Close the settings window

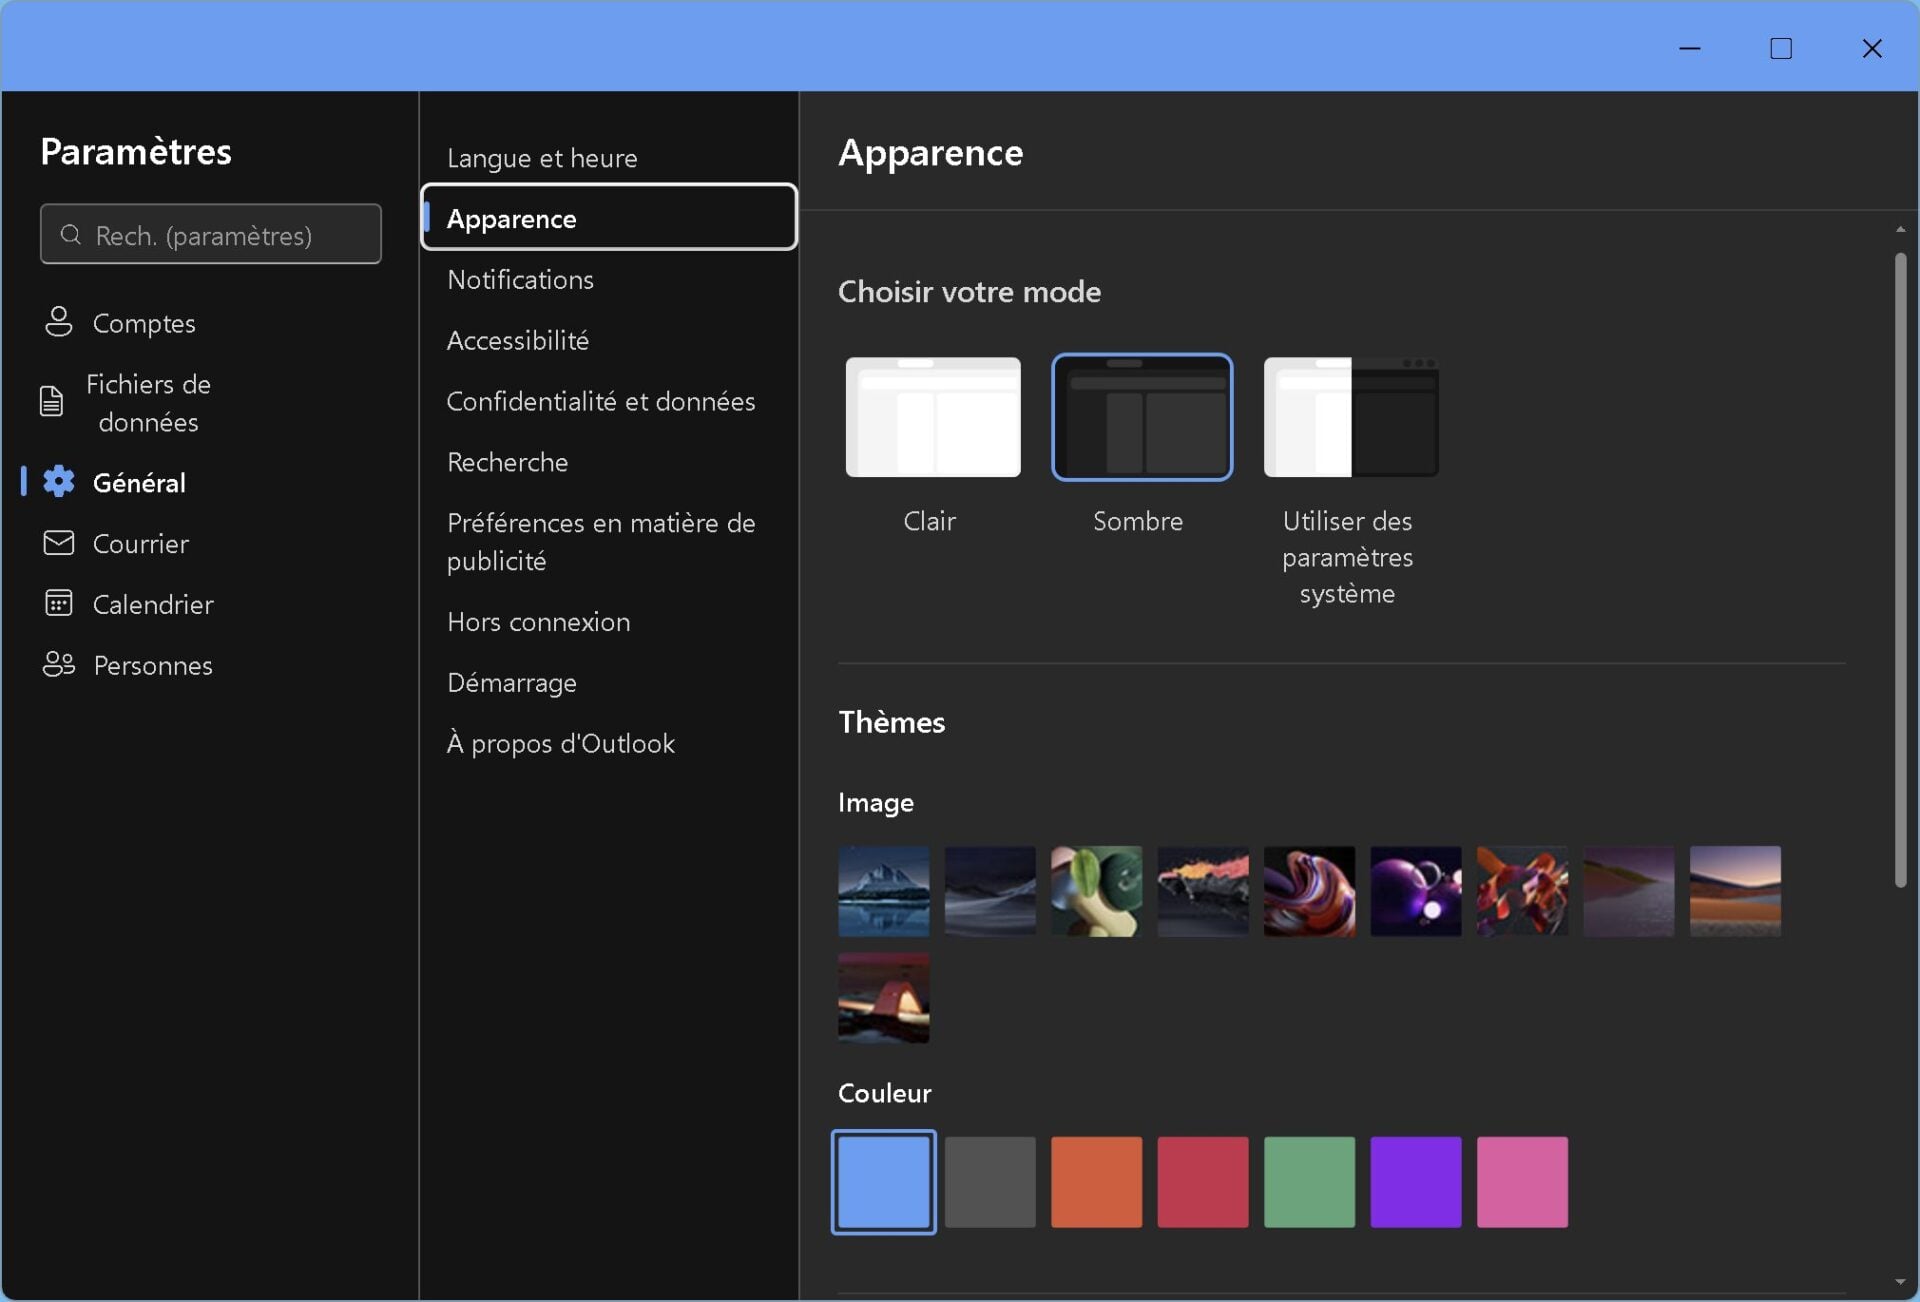point(1872,48)
